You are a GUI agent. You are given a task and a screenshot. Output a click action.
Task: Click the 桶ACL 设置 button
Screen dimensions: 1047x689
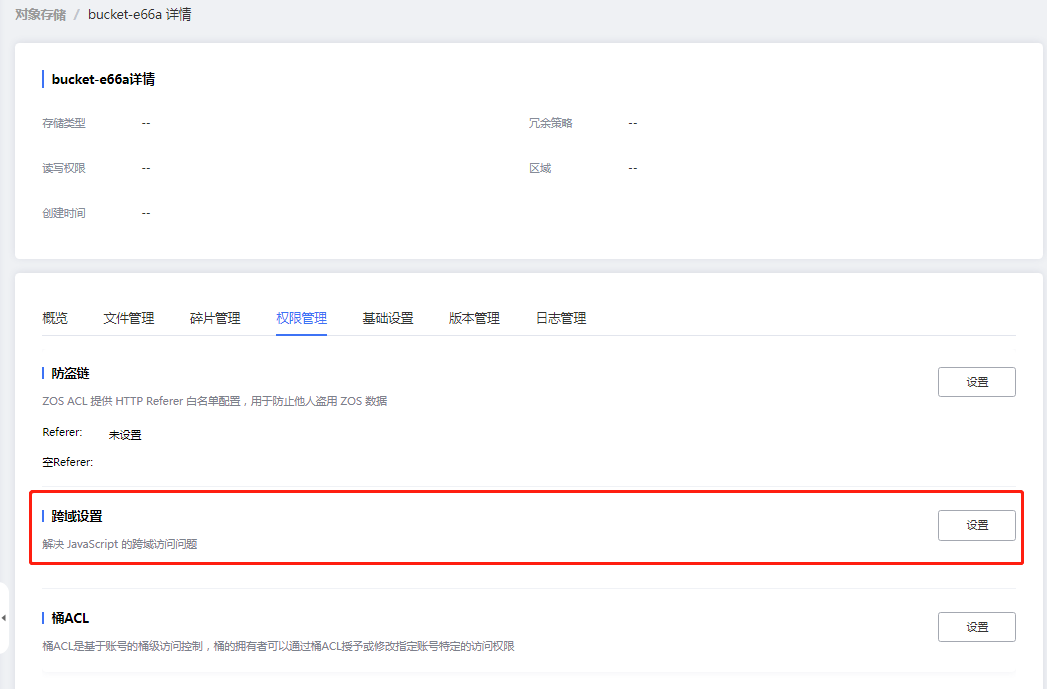tap(976, 627)
